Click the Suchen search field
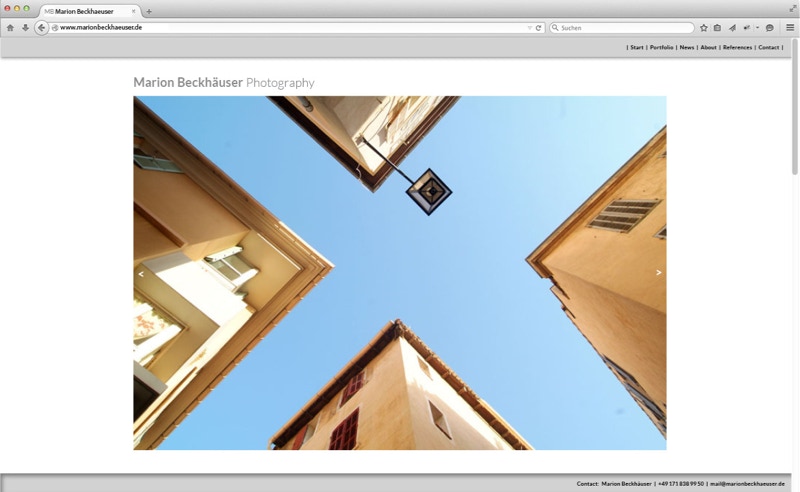800x492 pixels. pyautogui.click(x=620, y=28)
